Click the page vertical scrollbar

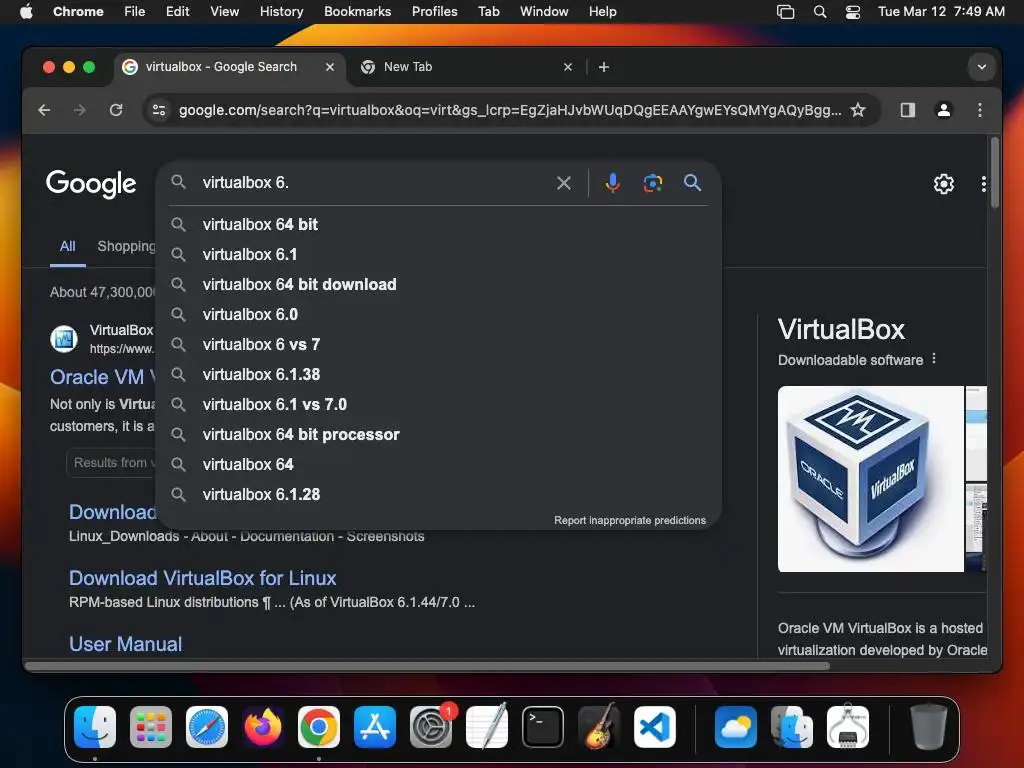995,172
